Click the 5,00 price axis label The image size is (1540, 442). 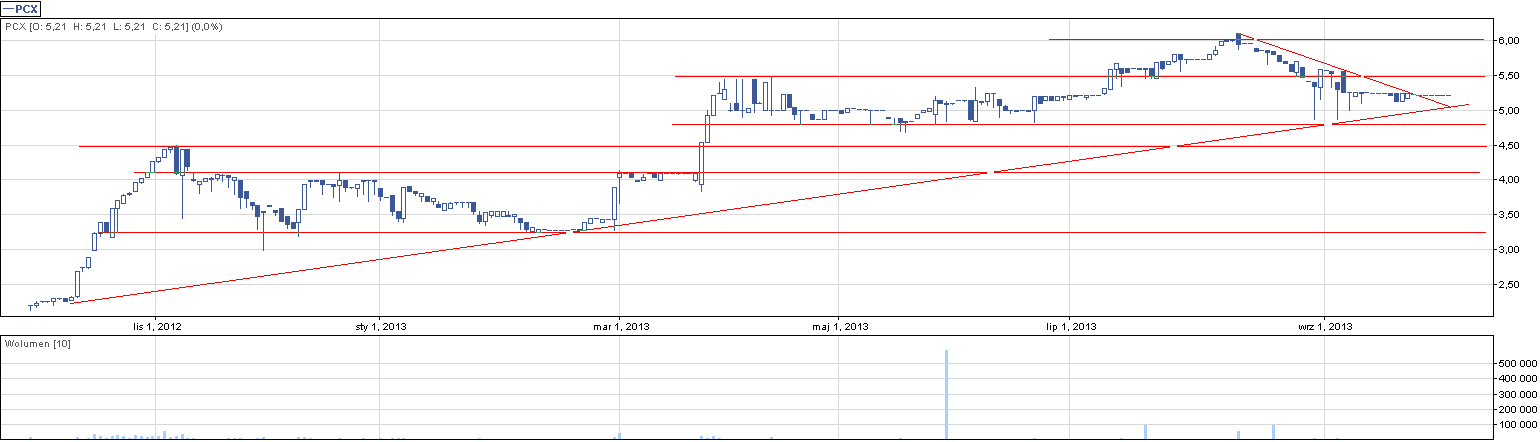tap(1508, 111)
